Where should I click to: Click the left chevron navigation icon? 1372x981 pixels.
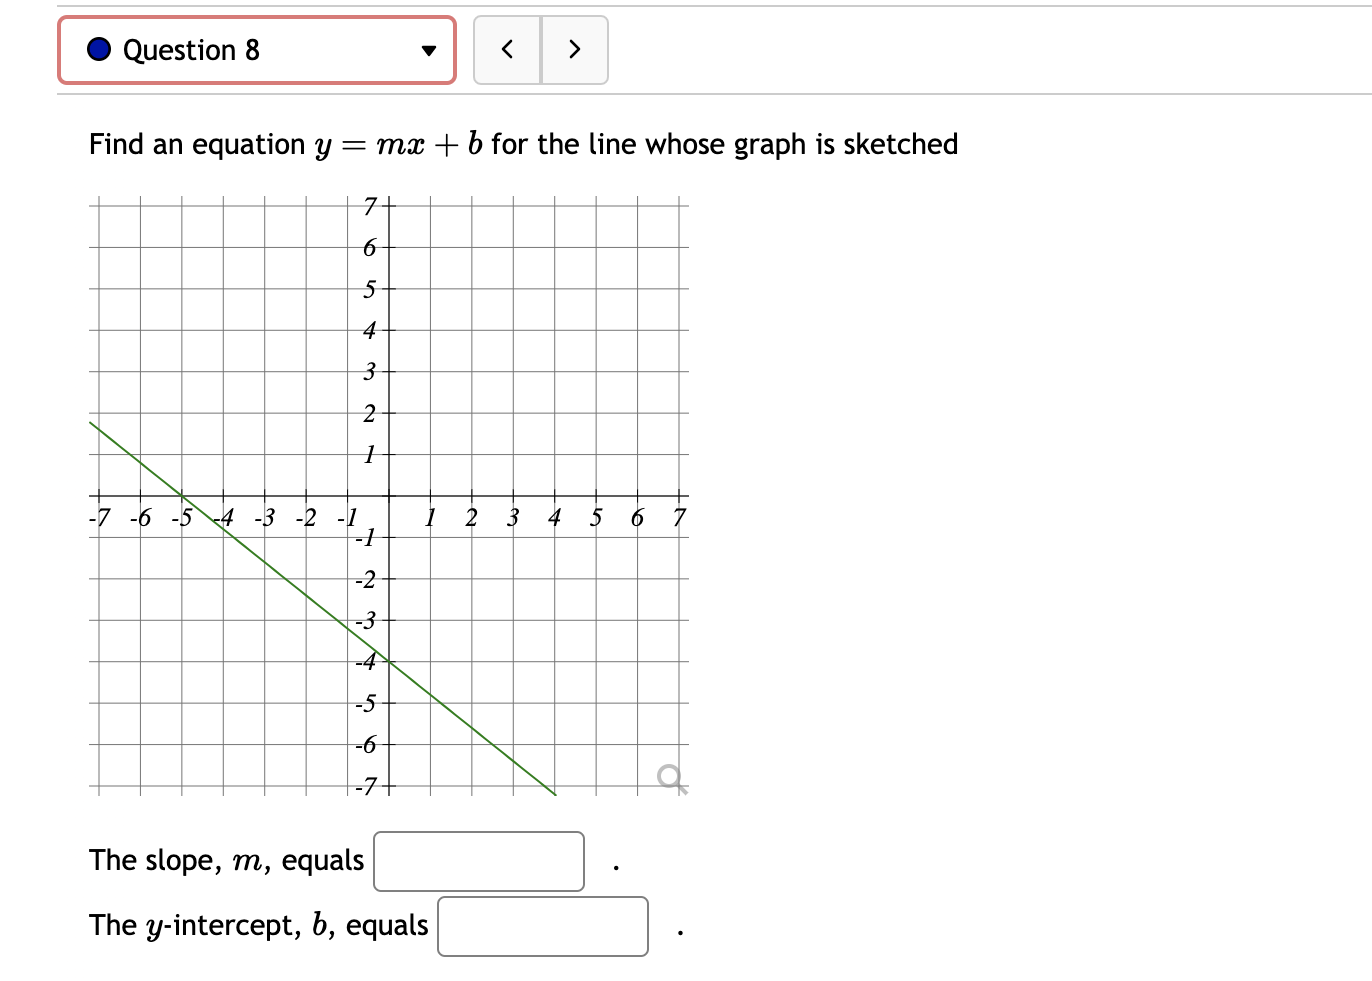tap(507, 48)
